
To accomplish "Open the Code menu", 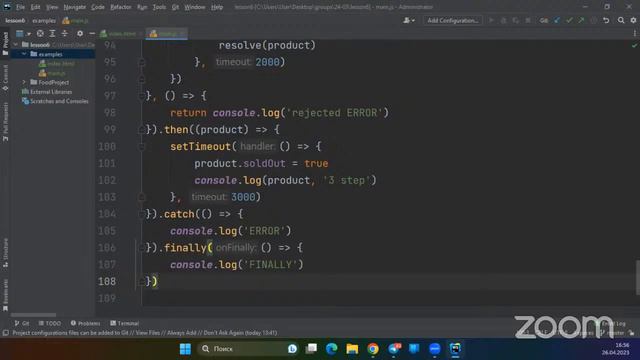I will (98, 7).
